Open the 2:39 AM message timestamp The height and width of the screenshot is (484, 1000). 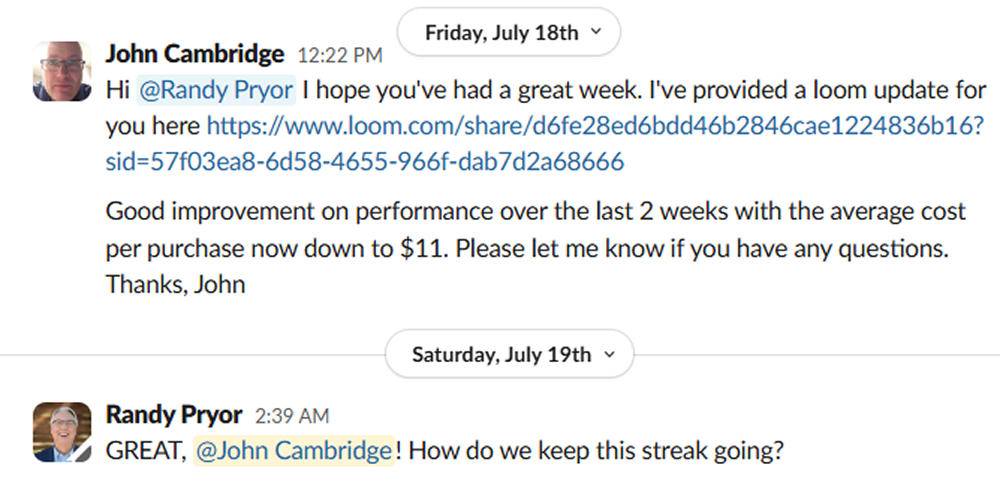coord(292,416)
